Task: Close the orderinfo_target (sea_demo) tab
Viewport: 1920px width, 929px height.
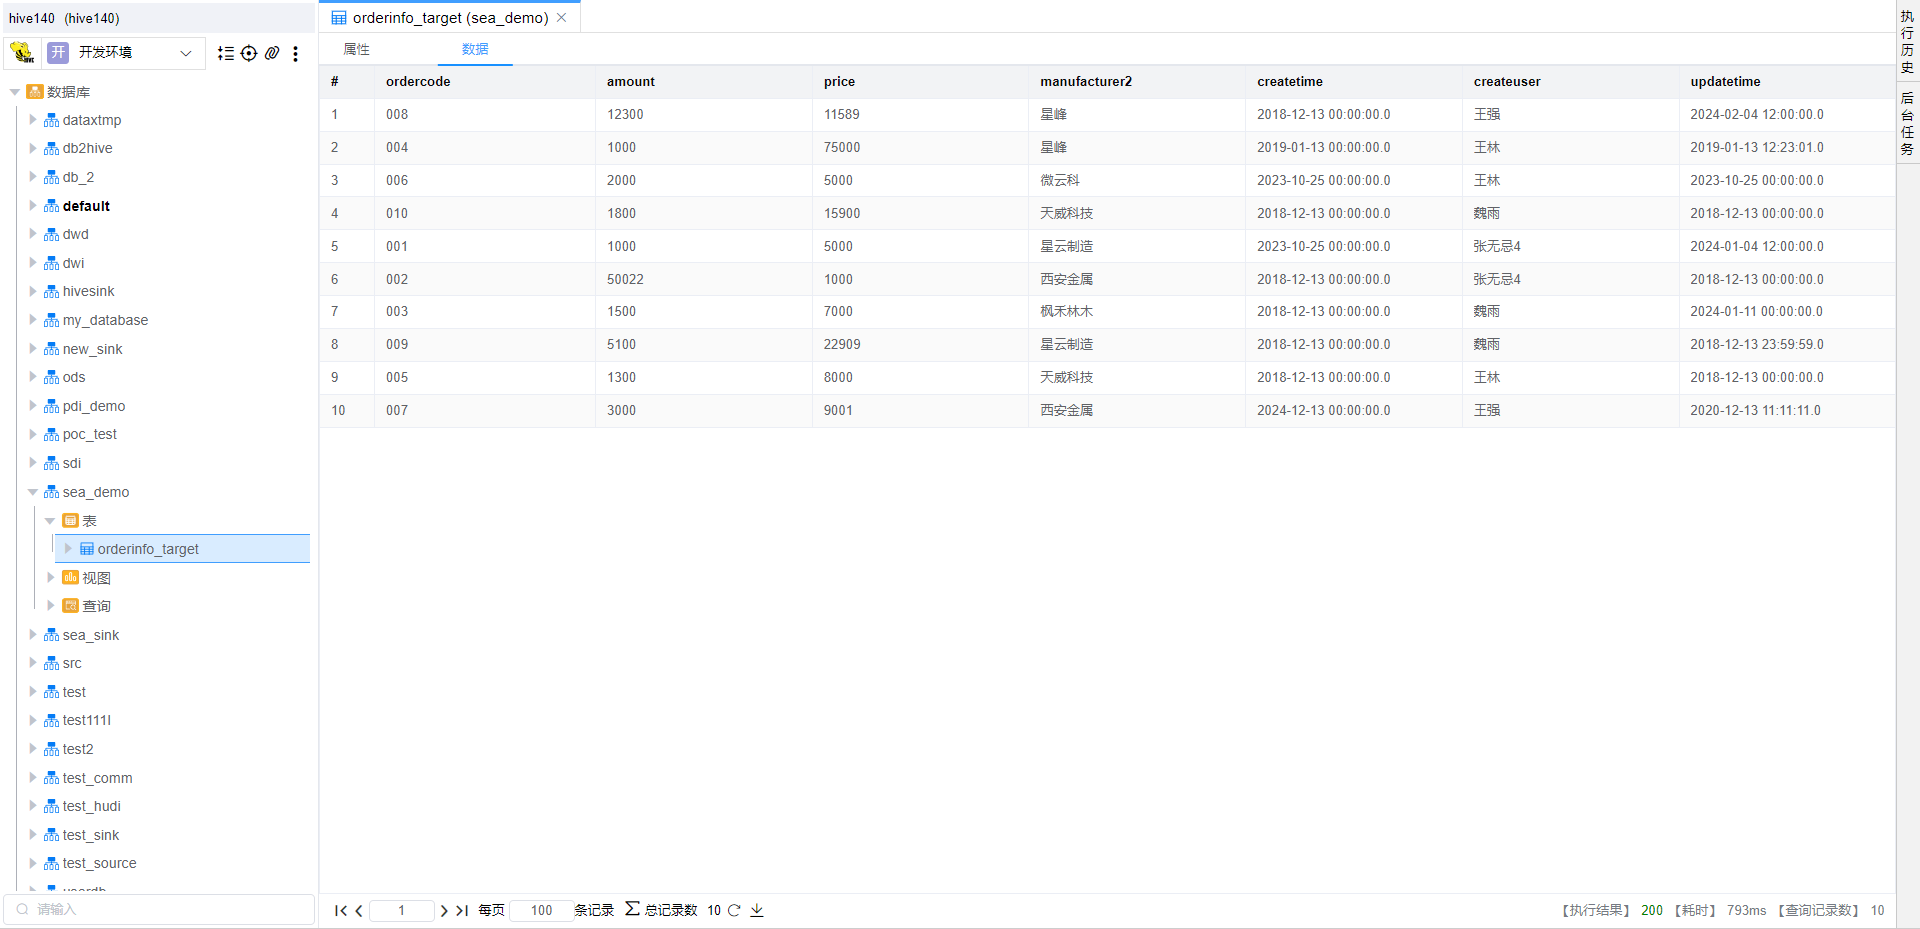Action: tap(562, 18)
